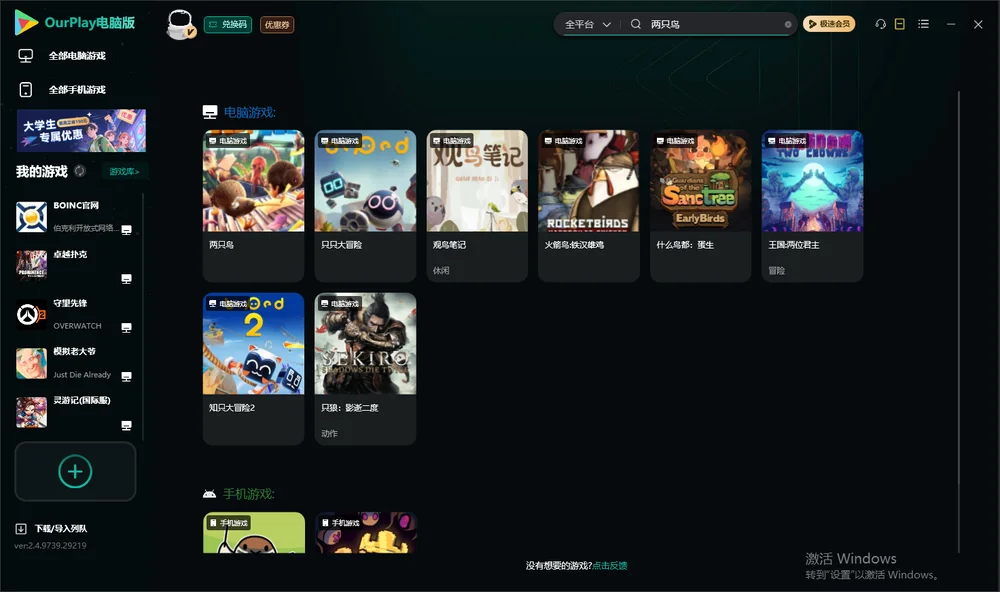This screenshot has width=1000, height=592.
Task: Open the customer service headset icon
Action: point(880,24)
